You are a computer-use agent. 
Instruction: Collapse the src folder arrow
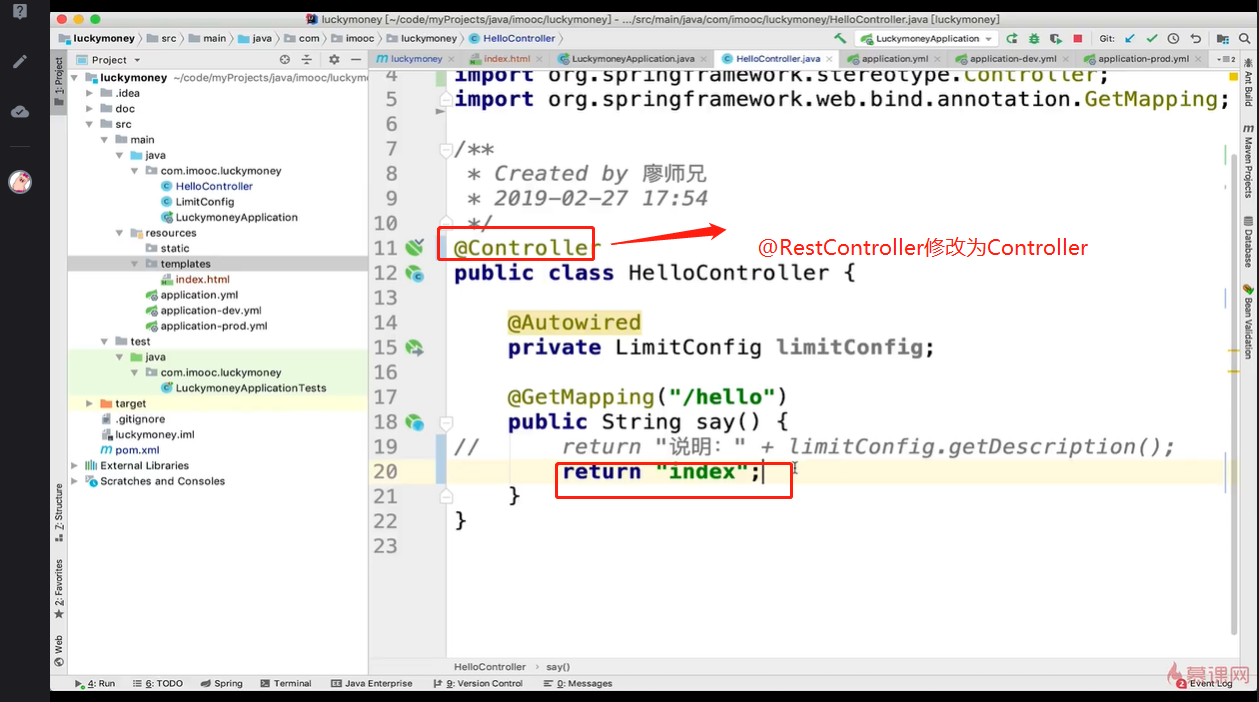pos(90,124)
